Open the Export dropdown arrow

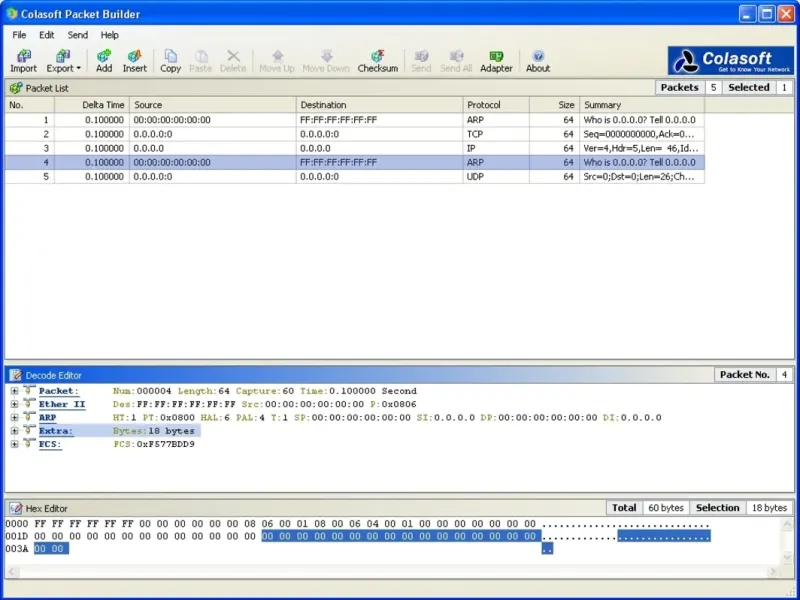point(79,69)
